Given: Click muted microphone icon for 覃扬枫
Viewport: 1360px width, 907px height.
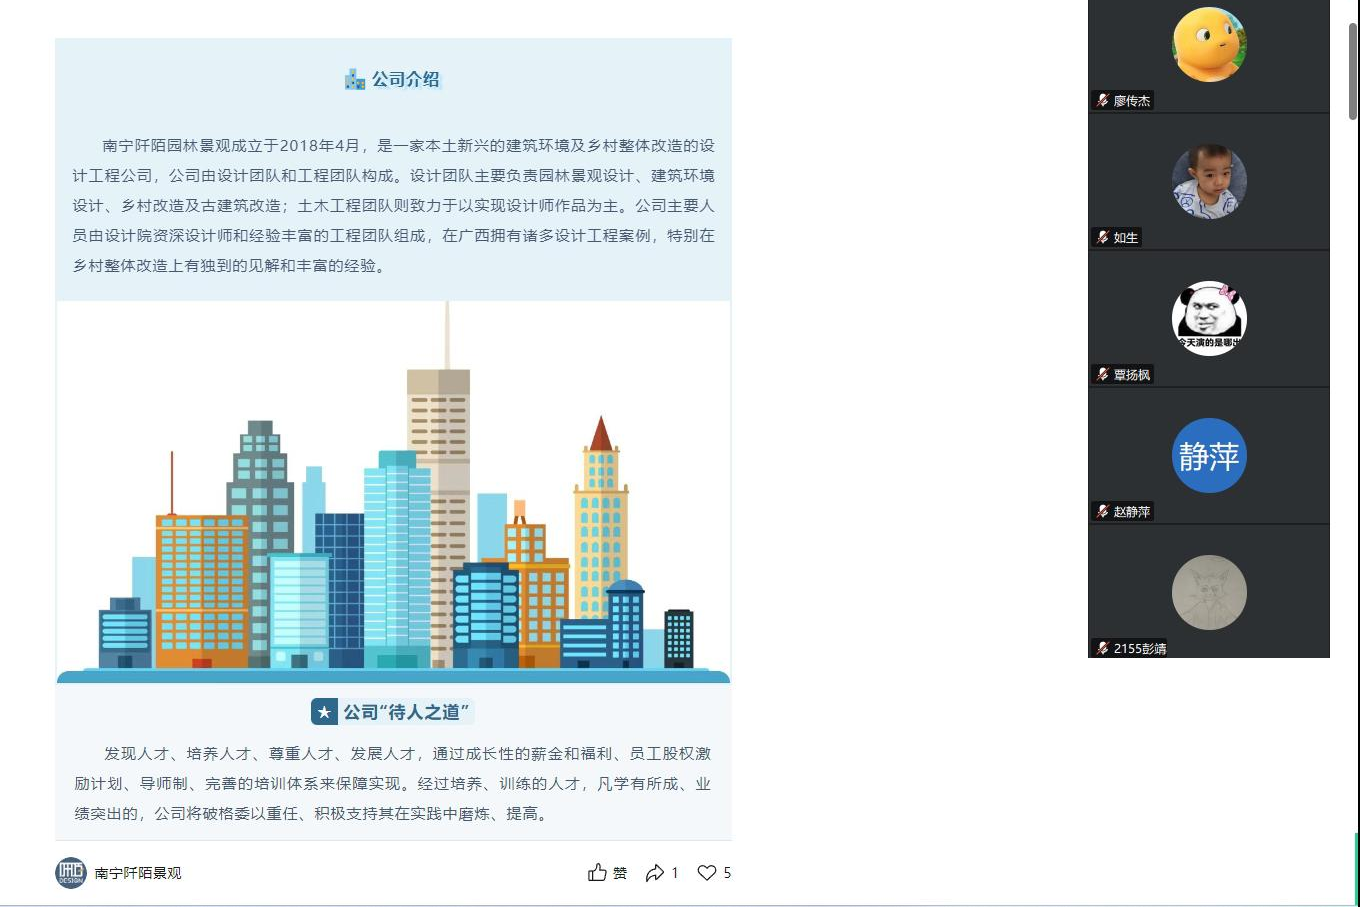Looking at the screenshot, I should pyautogui.click(x=1102, y=374).
